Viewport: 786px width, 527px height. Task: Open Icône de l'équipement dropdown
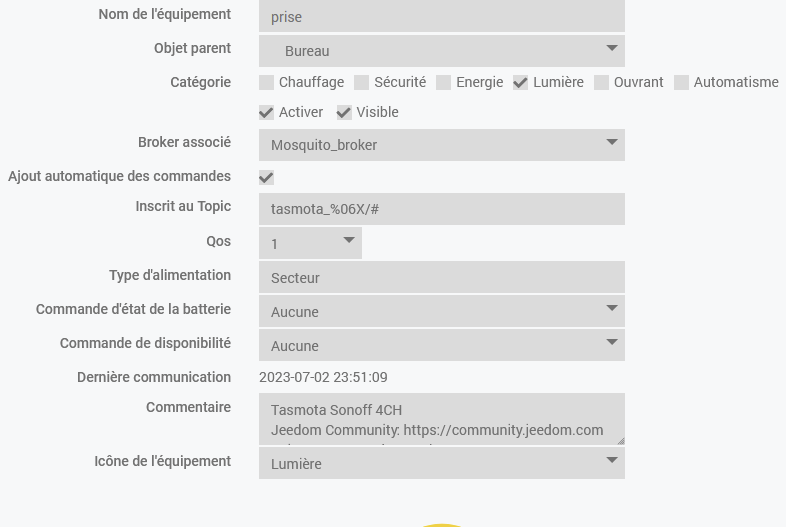(441, 463)
